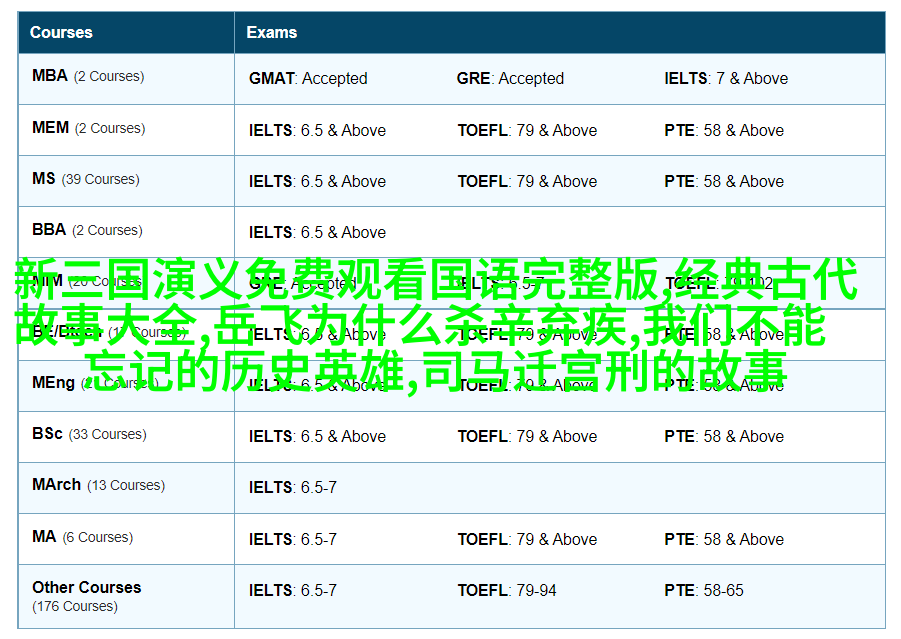
Task: Choose "IELTS: 6.5 & Above" in BSc row
Action: (317, 437)
